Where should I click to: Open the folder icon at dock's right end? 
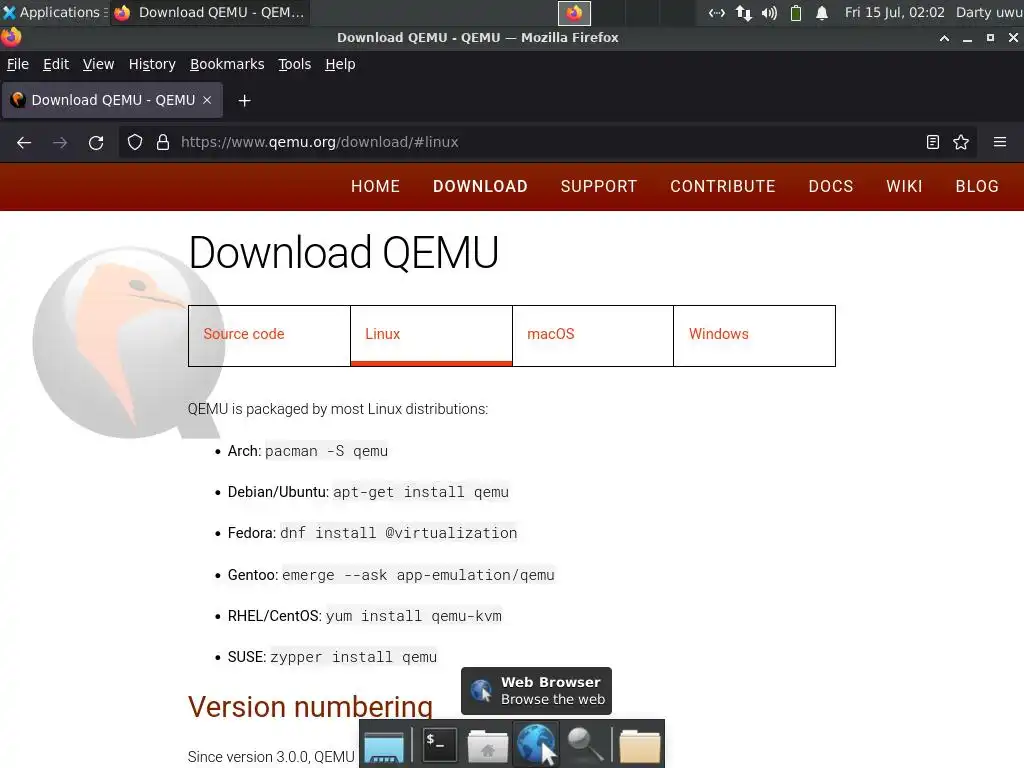[639, 746]
